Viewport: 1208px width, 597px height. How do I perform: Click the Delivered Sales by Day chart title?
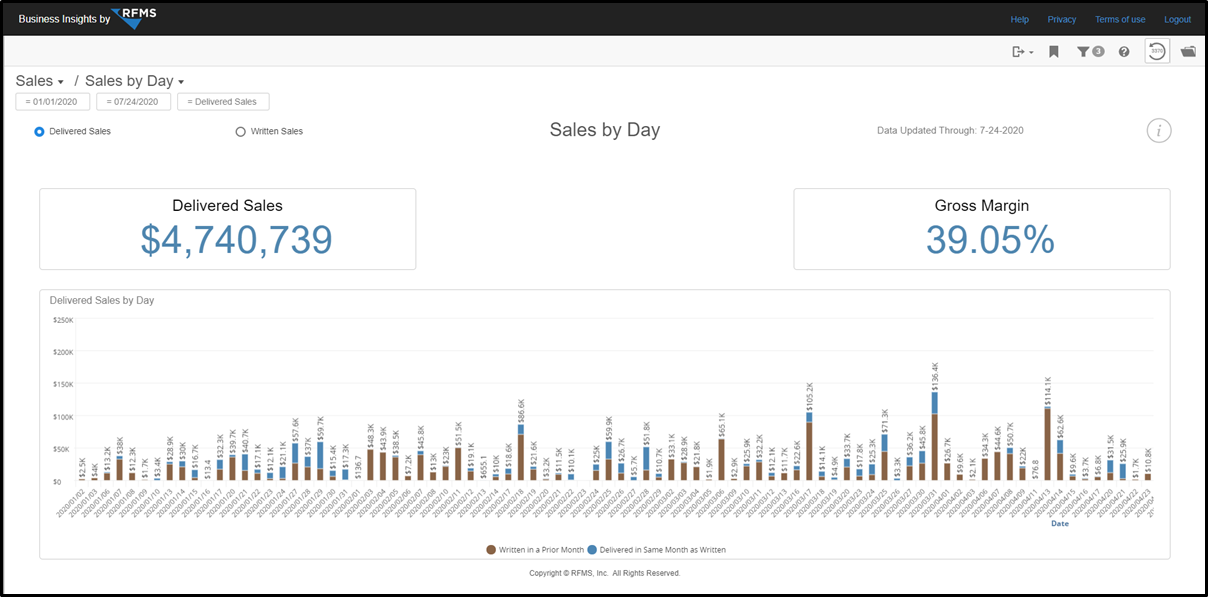click(x=102, y=300)
